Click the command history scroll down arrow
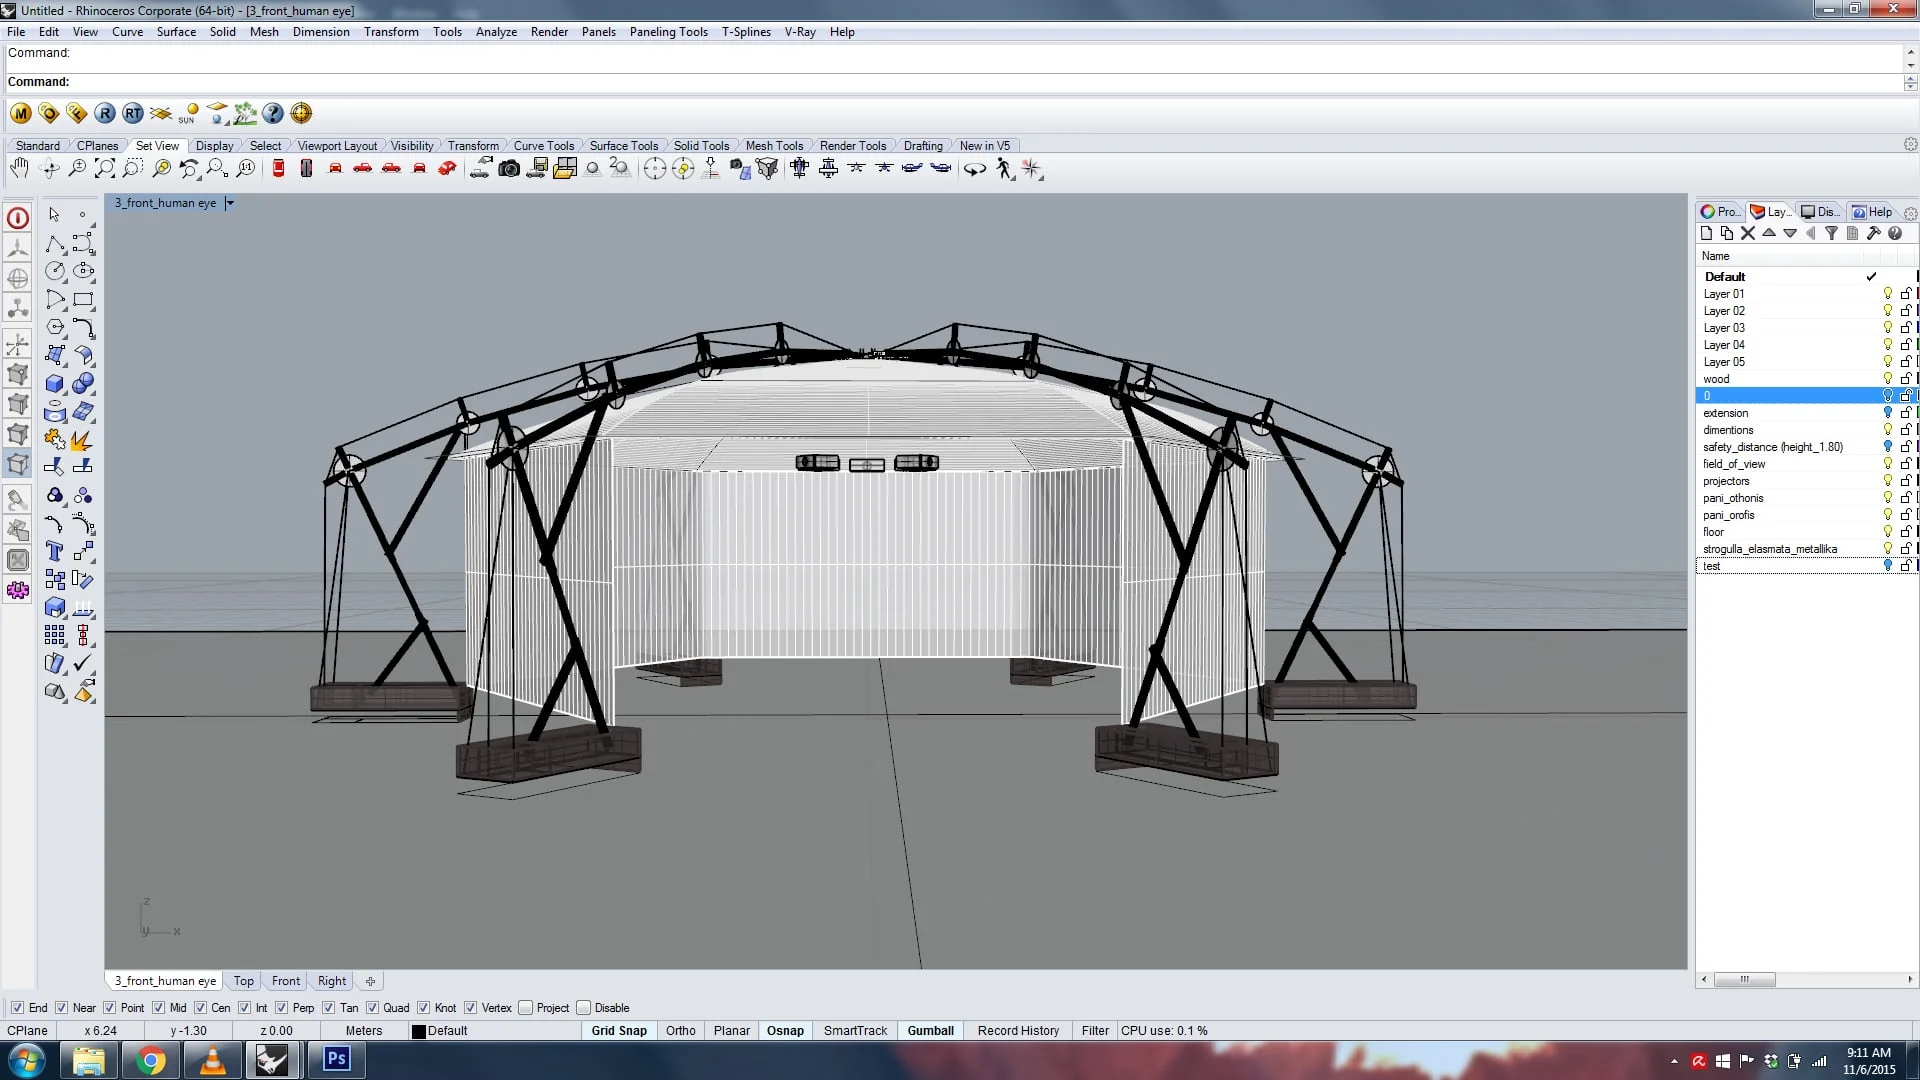The image size is (1920, 1080). (x=1911, y=65)
